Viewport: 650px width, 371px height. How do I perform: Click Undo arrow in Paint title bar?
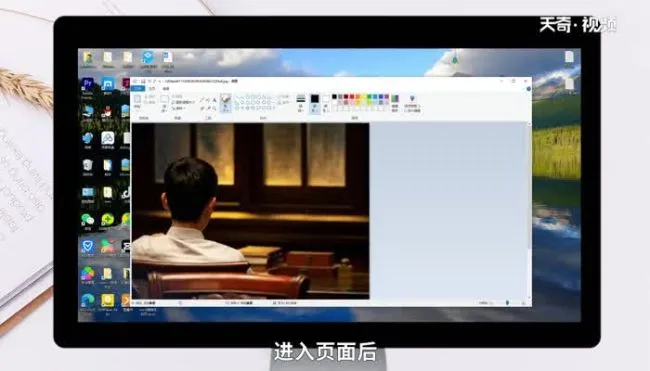click(149, 81)
